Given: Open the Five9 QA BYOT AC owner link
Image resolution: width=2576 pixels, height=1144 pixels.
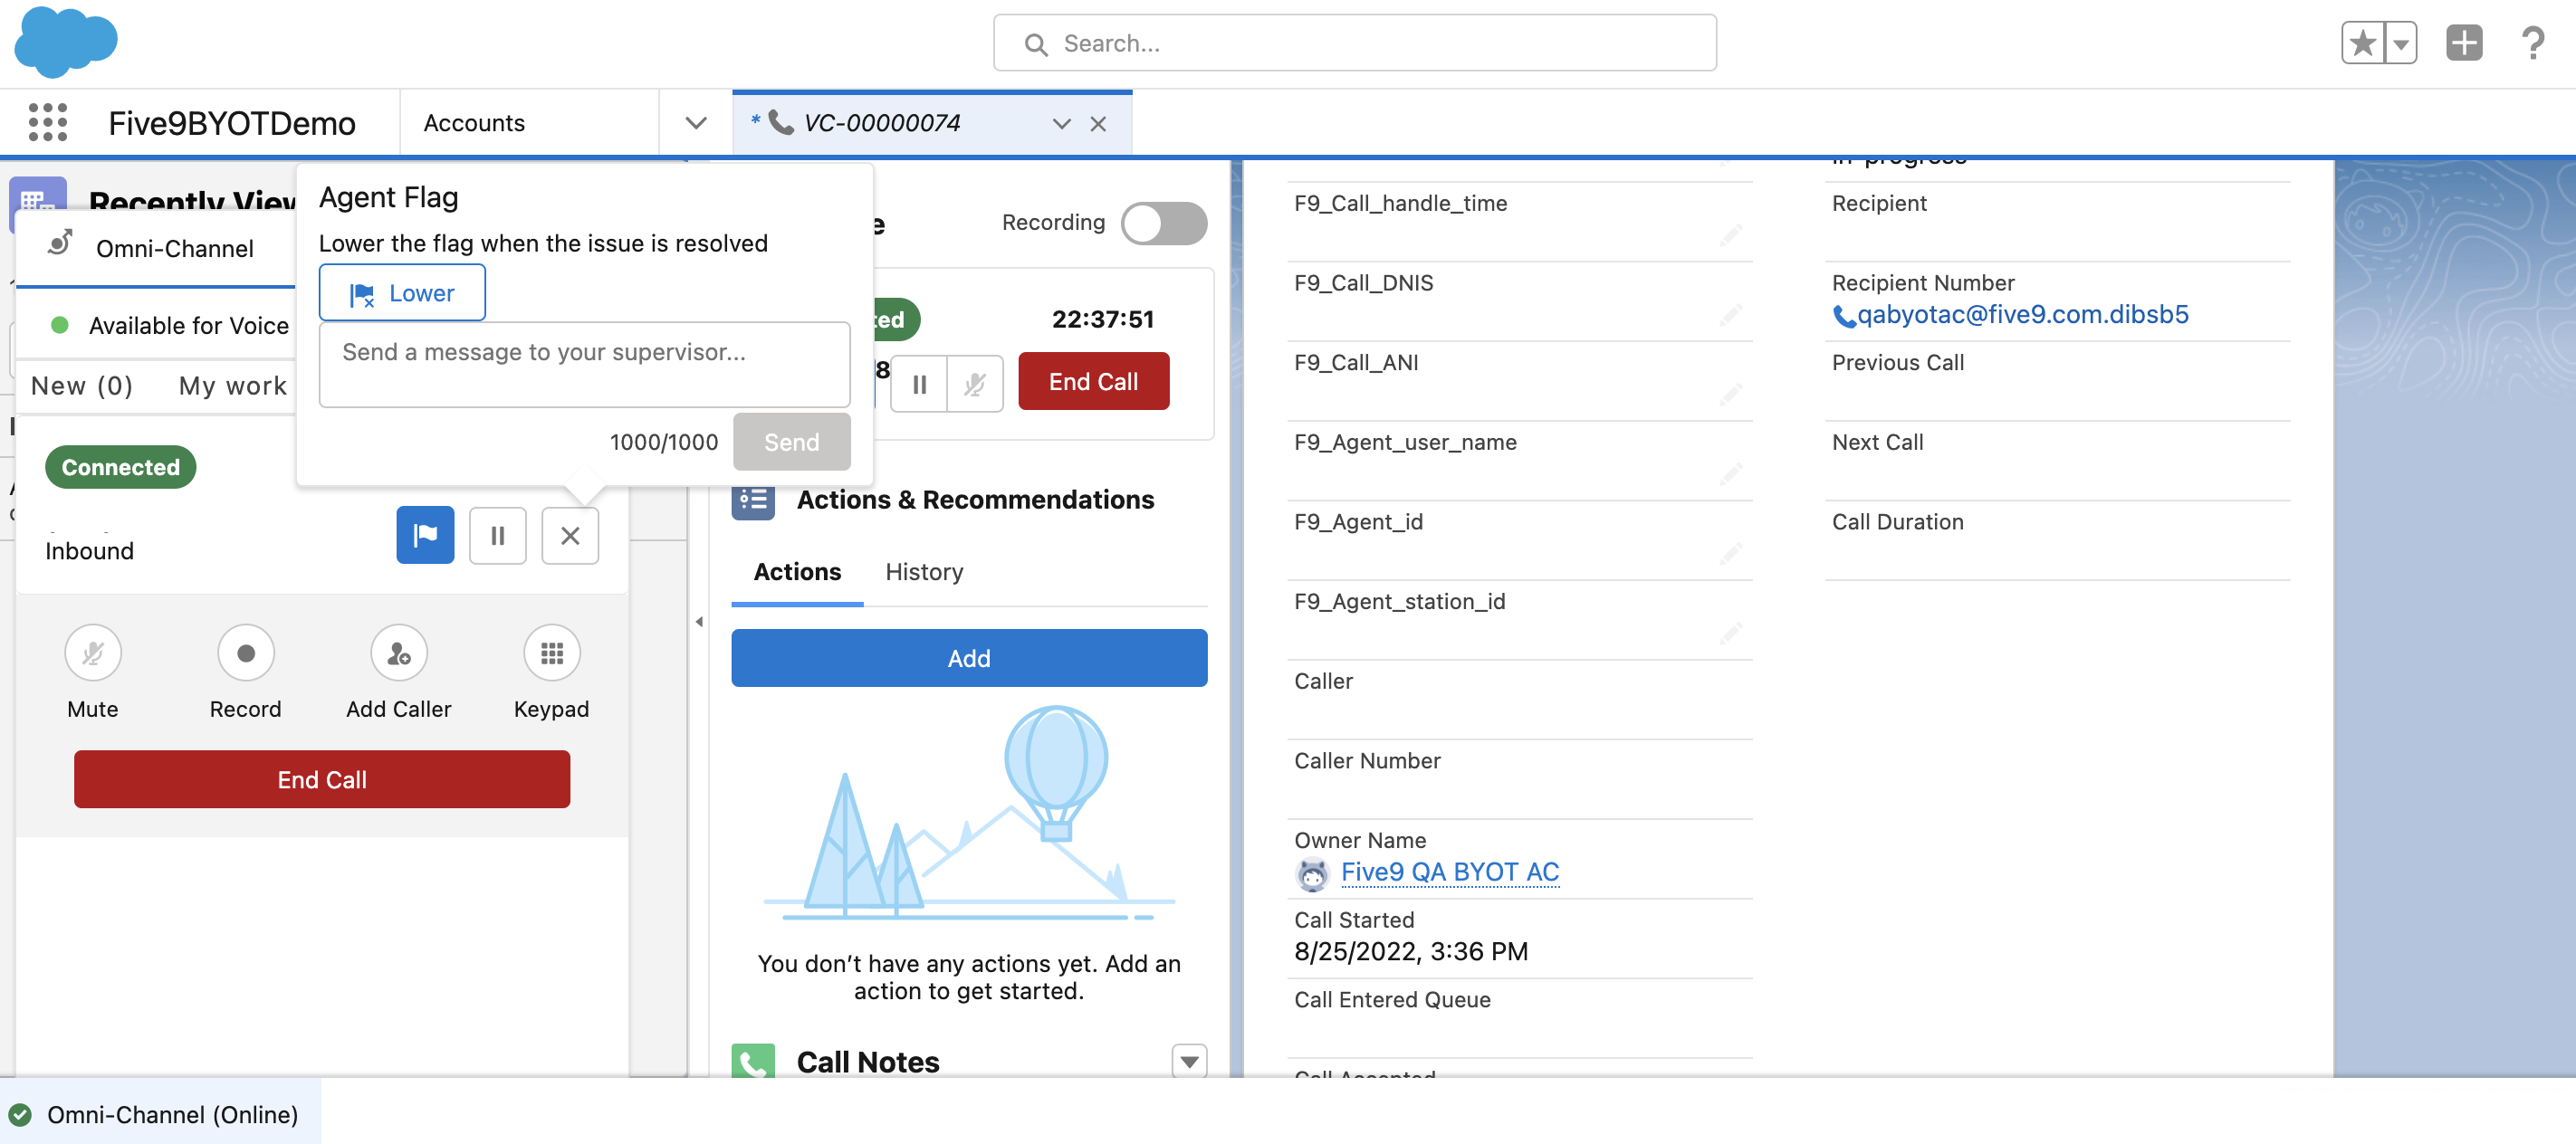Looking at the screenshot, I should 1450,872.
